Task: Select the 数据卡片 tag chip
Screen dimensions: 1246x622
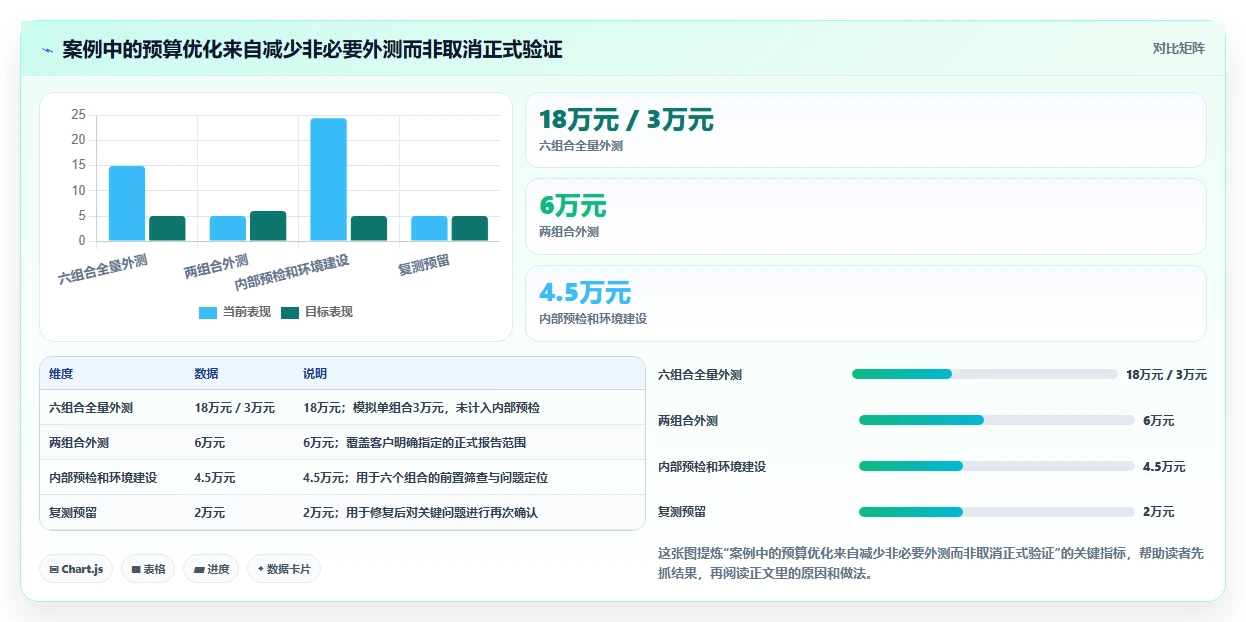Action: click(284, 569)
